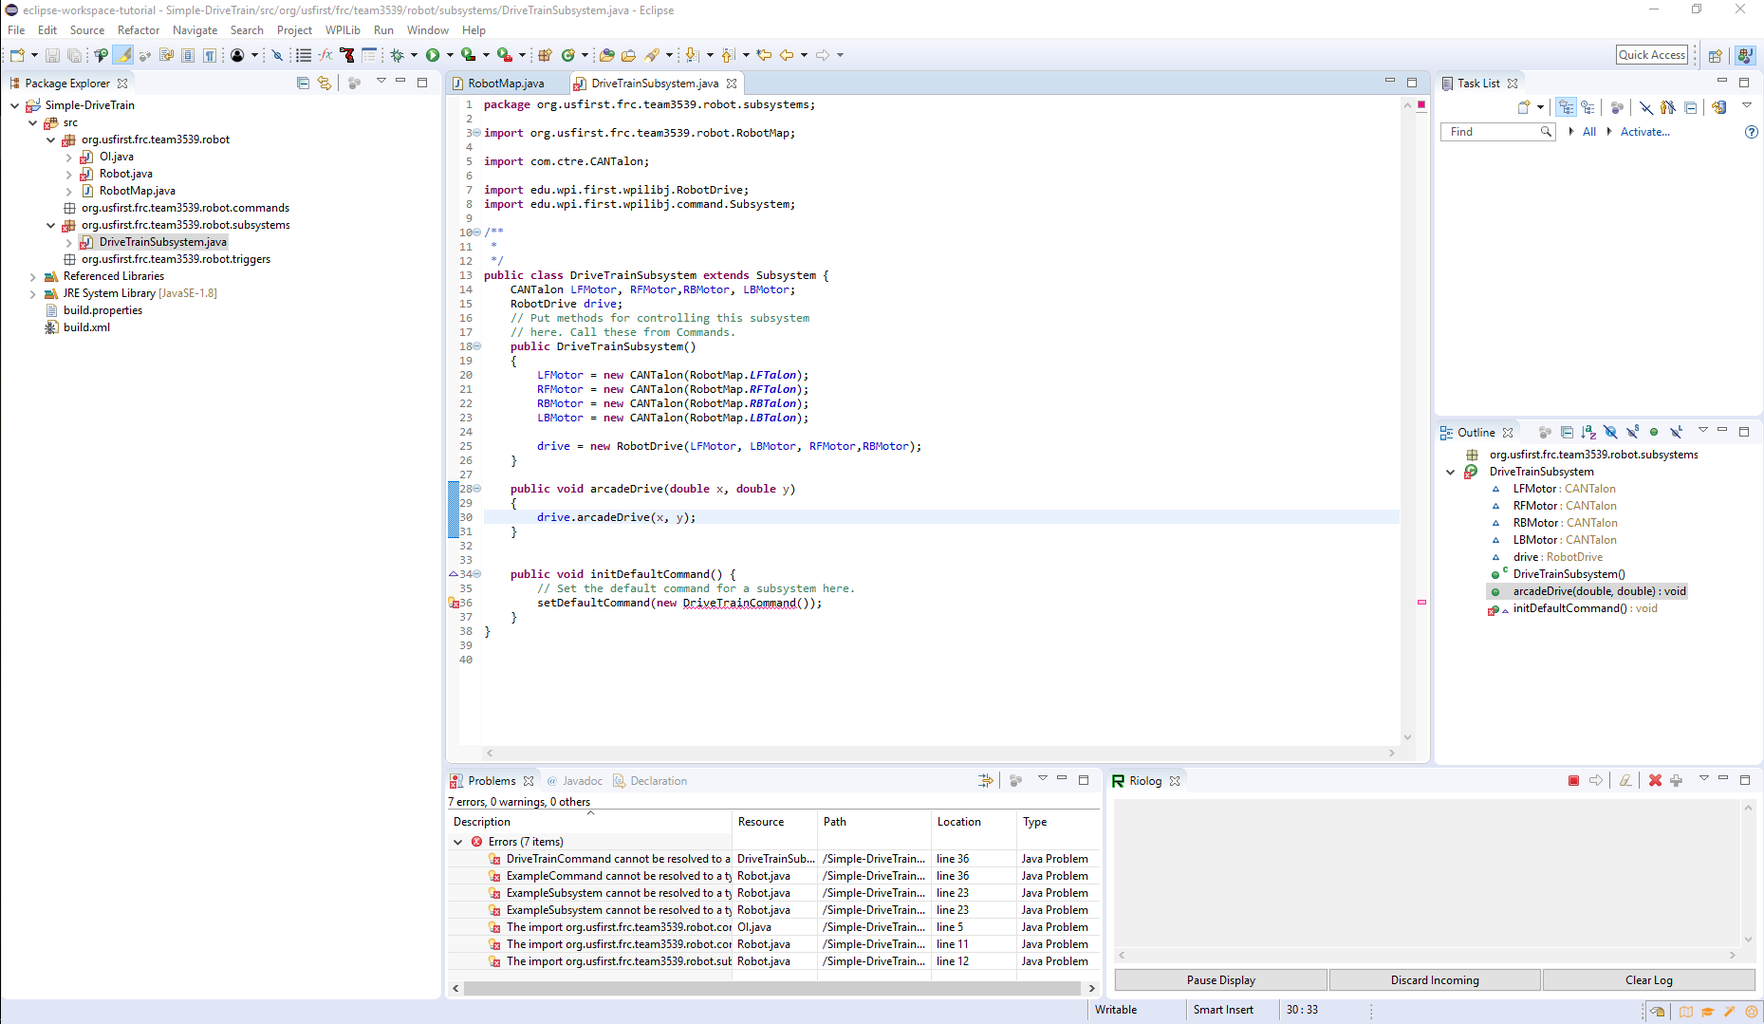Hide static members in the Outline view

(1632, 431)
